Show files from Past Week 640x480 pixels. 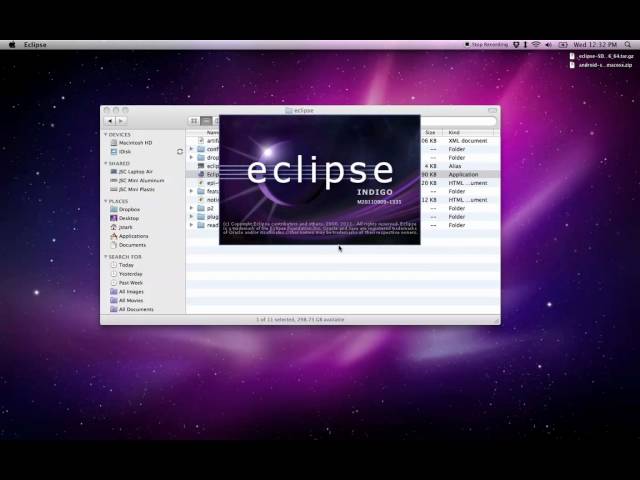pyautogui.click(x=126, y=283)
